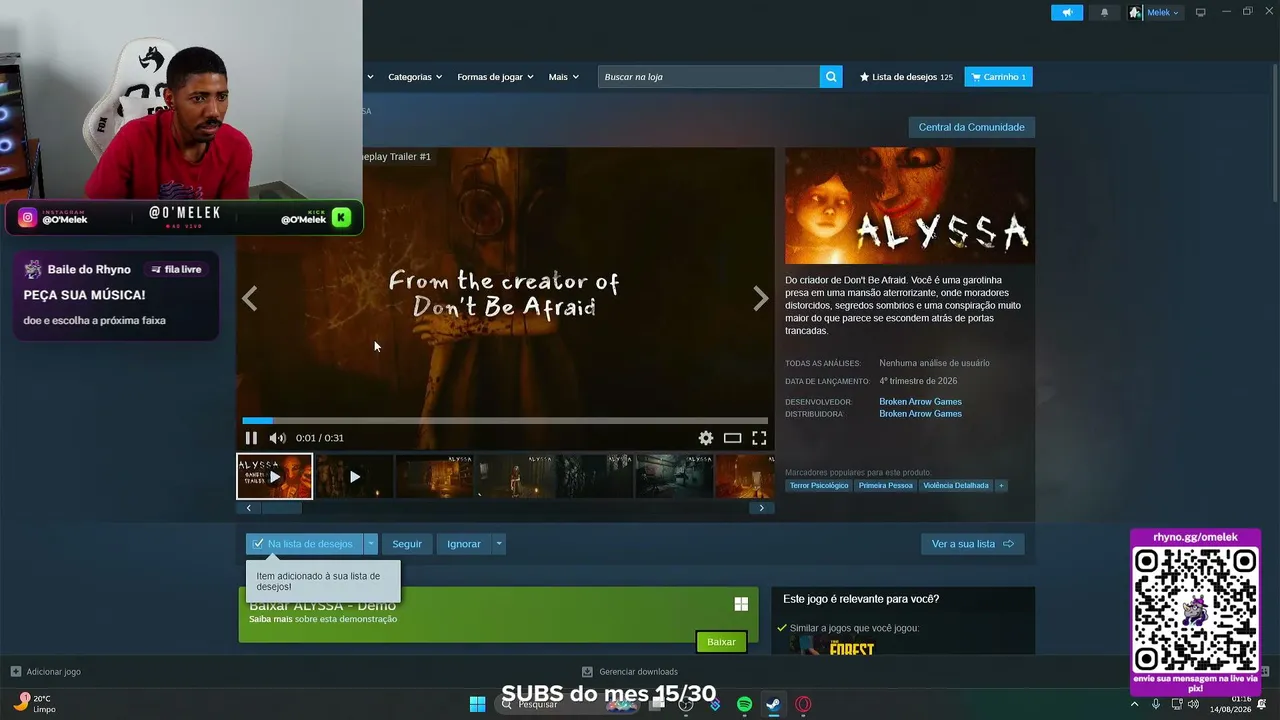Image resolution: width=1280 pixels, height=720 pixels.
Task: Seek on the trailer progress bar
Action: tap(505, 421)
